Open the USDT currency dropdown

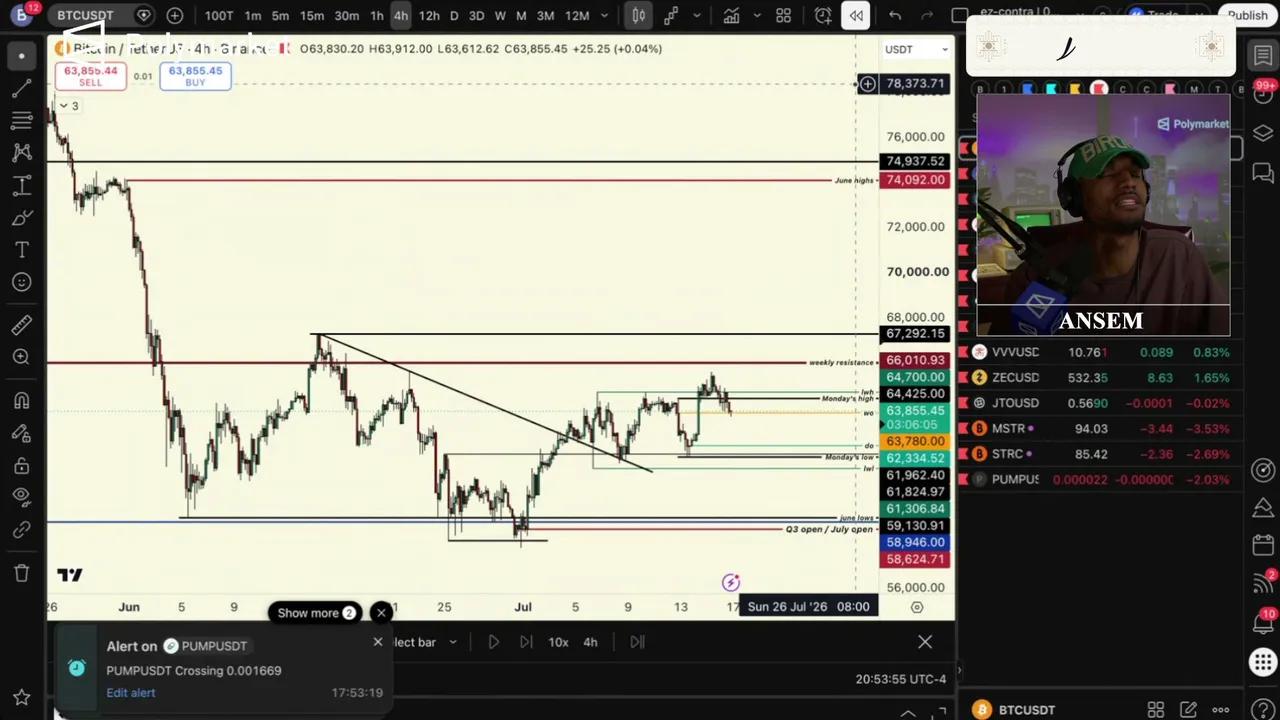coord(916,49)
